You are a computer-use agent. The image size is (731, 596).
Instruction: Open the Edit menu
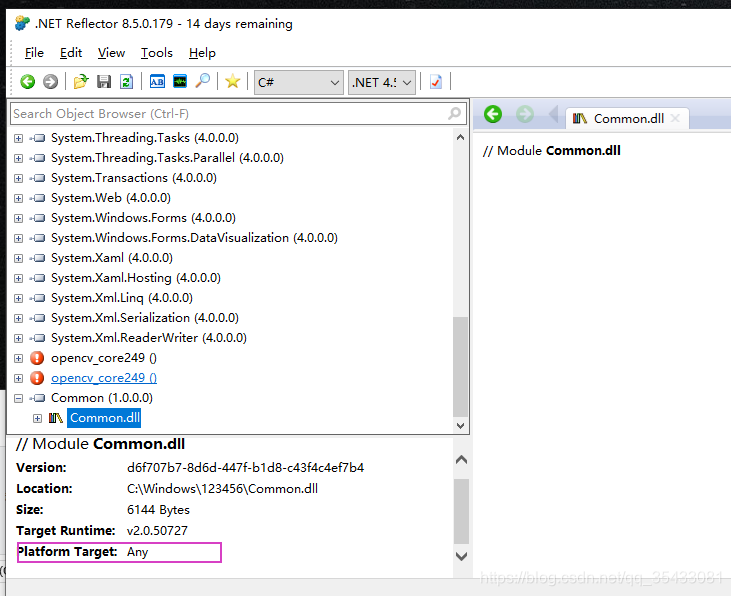(71, 53)
